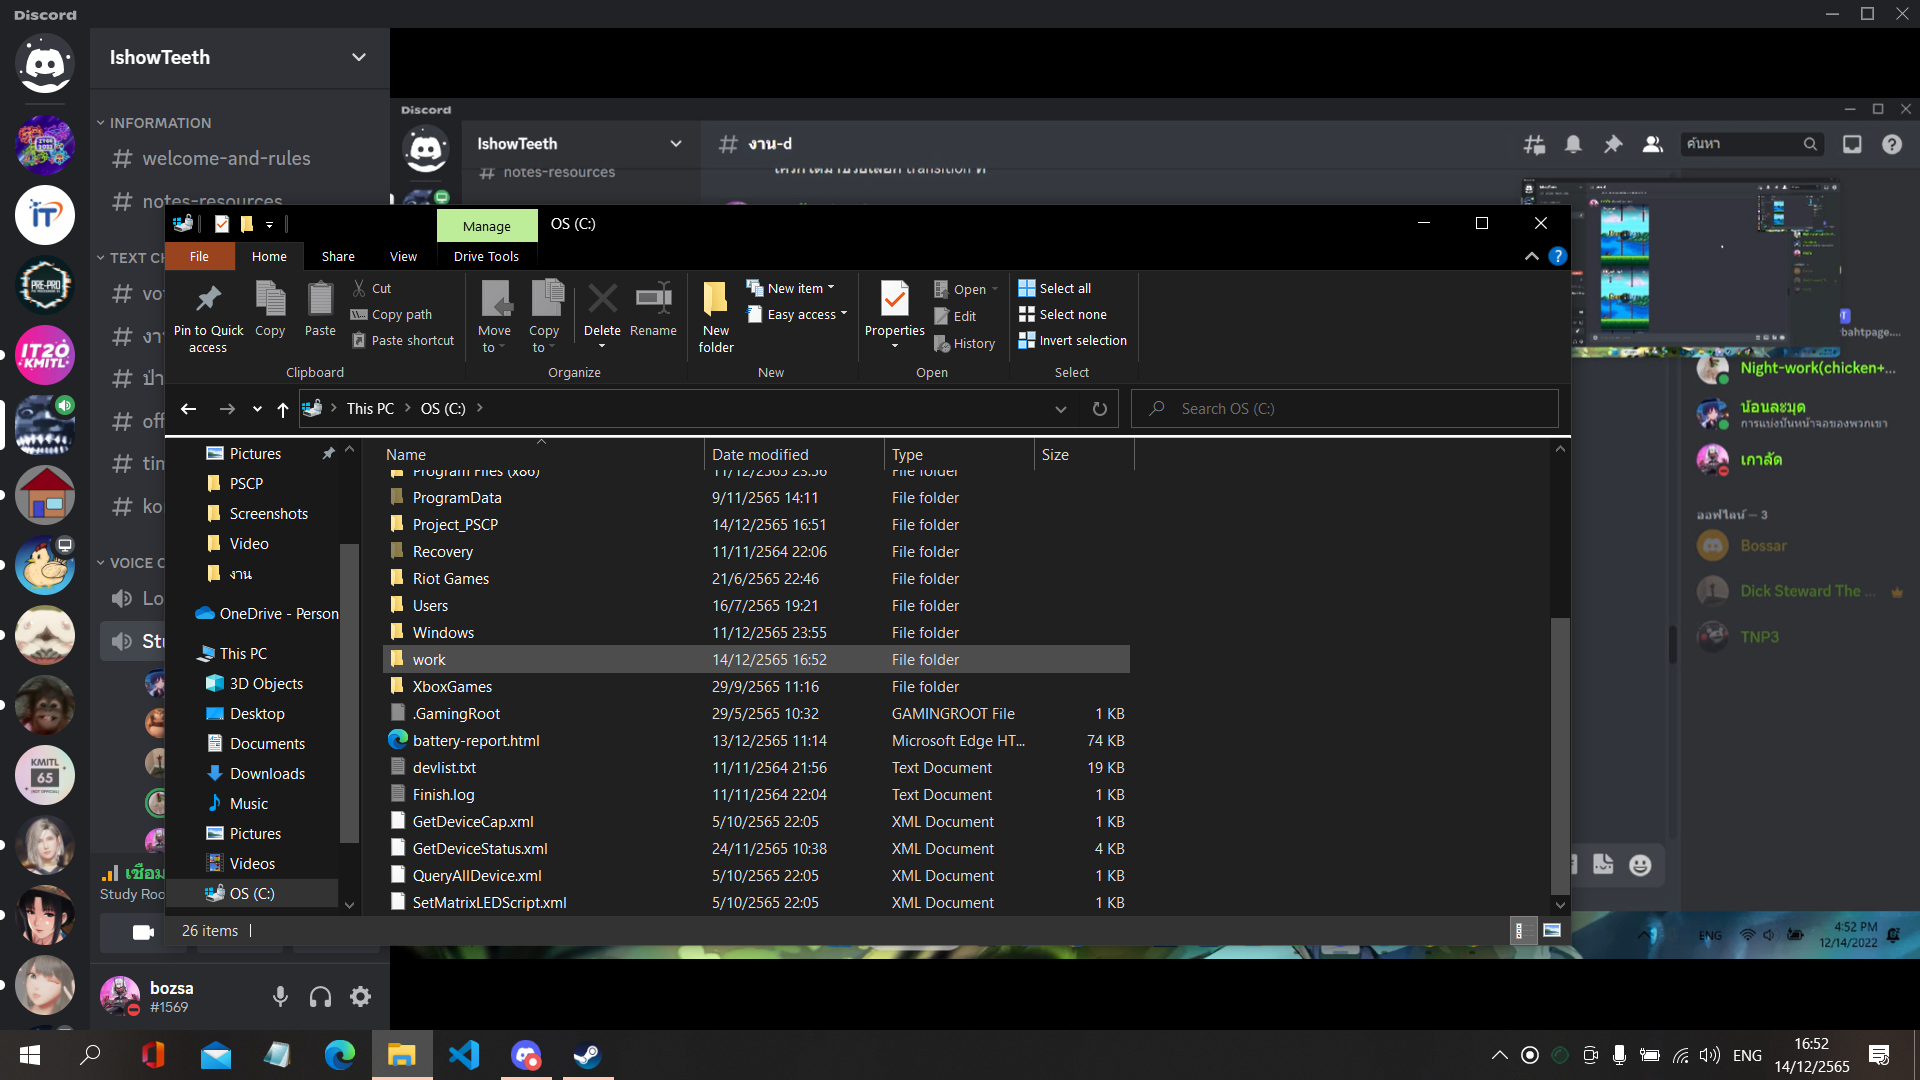Expand the IshowTeeth server dropdown menu

click(358, 58)
